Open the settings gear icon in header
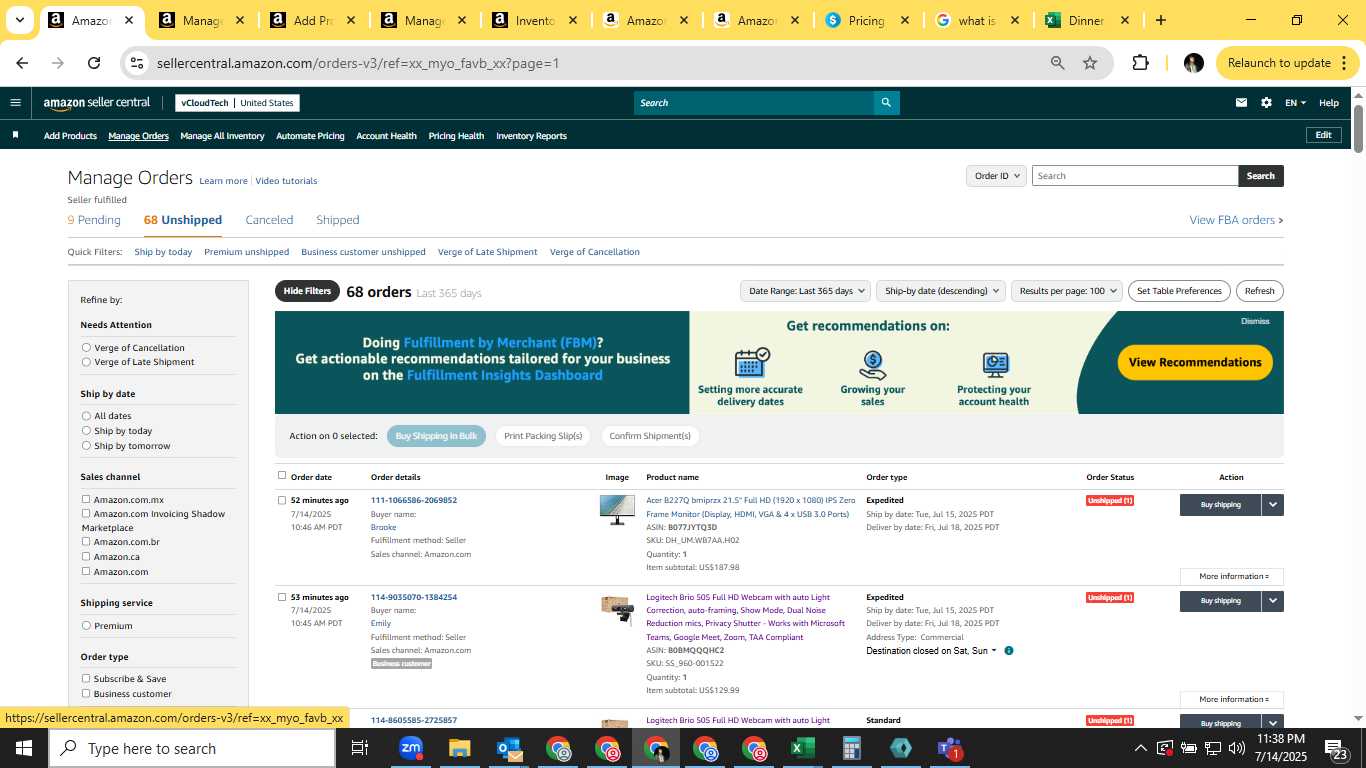 [x=1266, y=102]
